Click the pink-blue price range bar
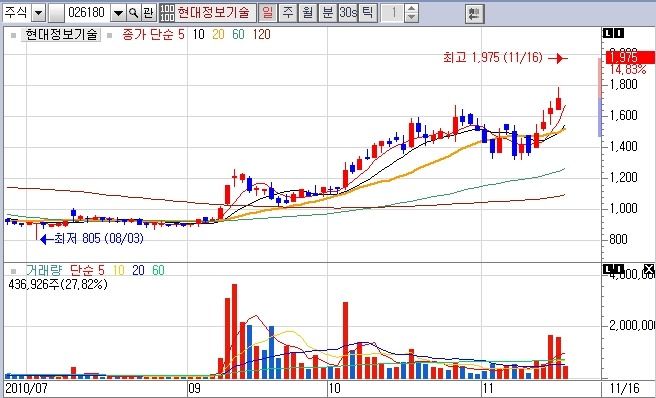 coord(600,98)
